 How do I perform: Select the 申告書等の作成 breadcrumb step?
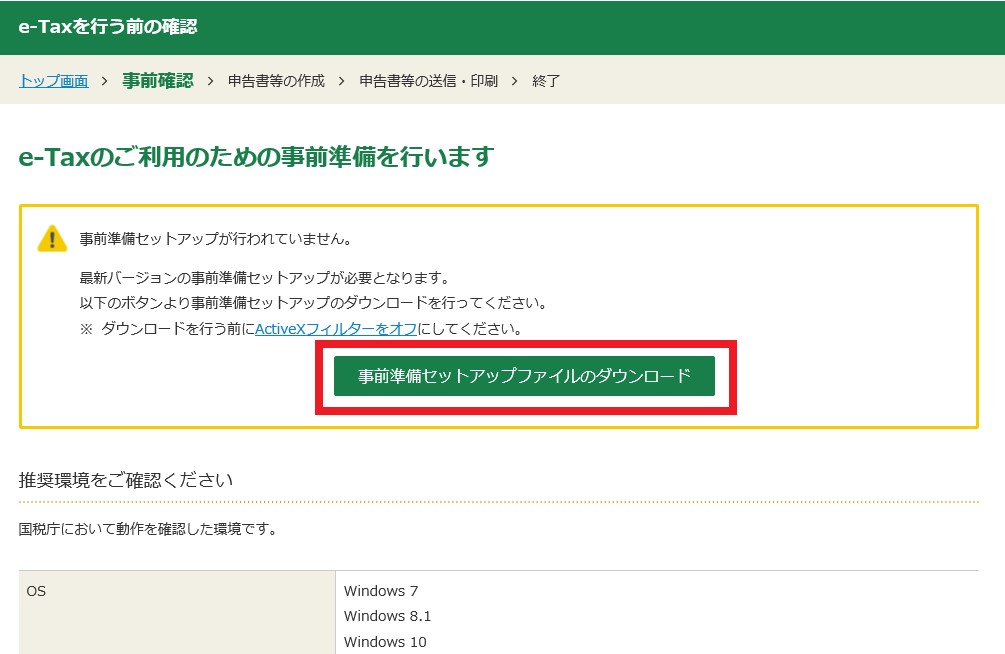(x=276, y=81)
